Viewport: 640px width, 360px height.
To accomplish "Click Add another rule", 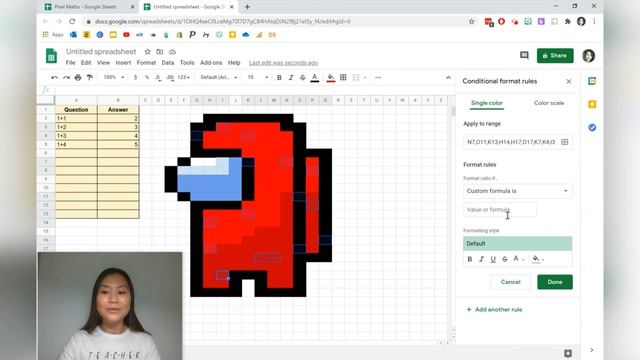I will [x=494, y=309].
